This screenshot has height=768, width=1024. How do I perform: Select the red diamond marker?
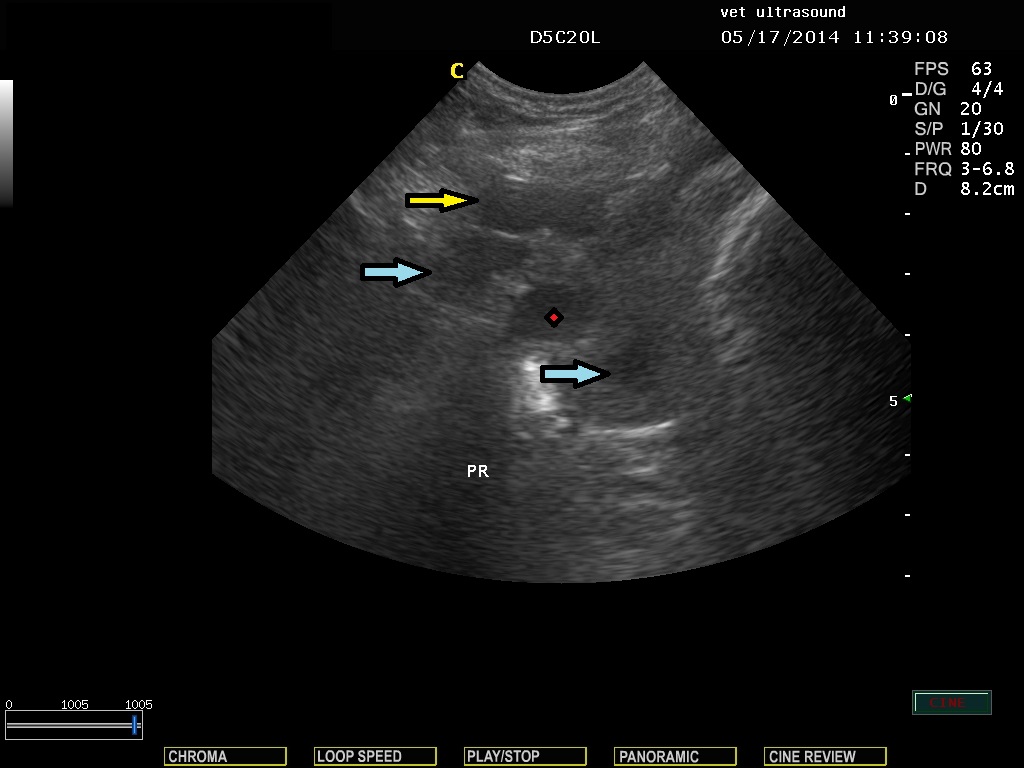553,318
